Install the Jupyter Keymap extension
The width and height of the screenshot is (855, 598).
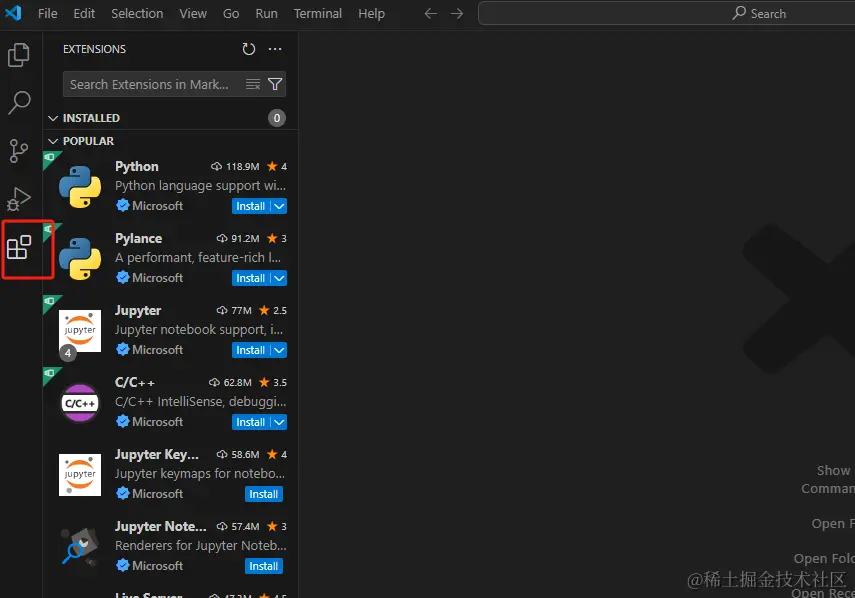pos(264,494)
